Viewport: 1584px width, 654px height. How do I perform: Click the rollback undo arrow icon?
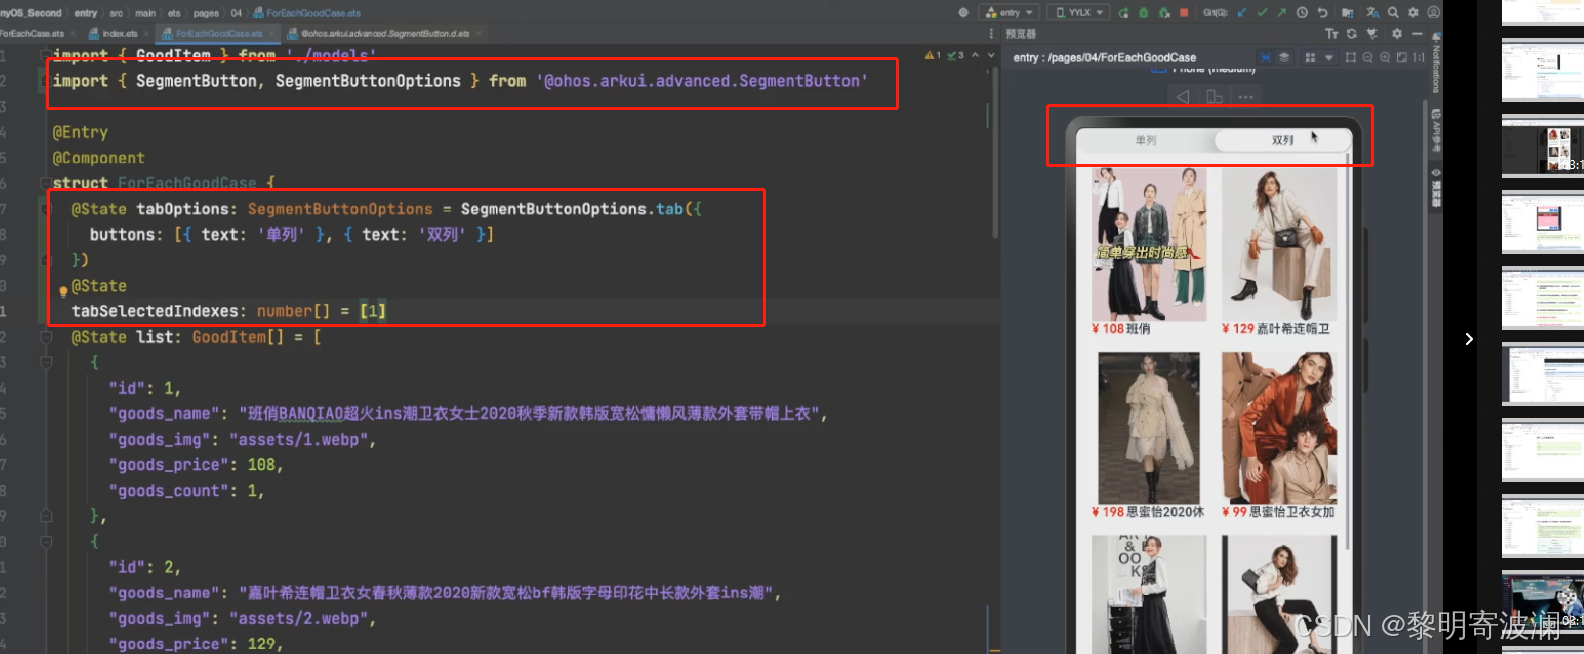coord(1322,13)
